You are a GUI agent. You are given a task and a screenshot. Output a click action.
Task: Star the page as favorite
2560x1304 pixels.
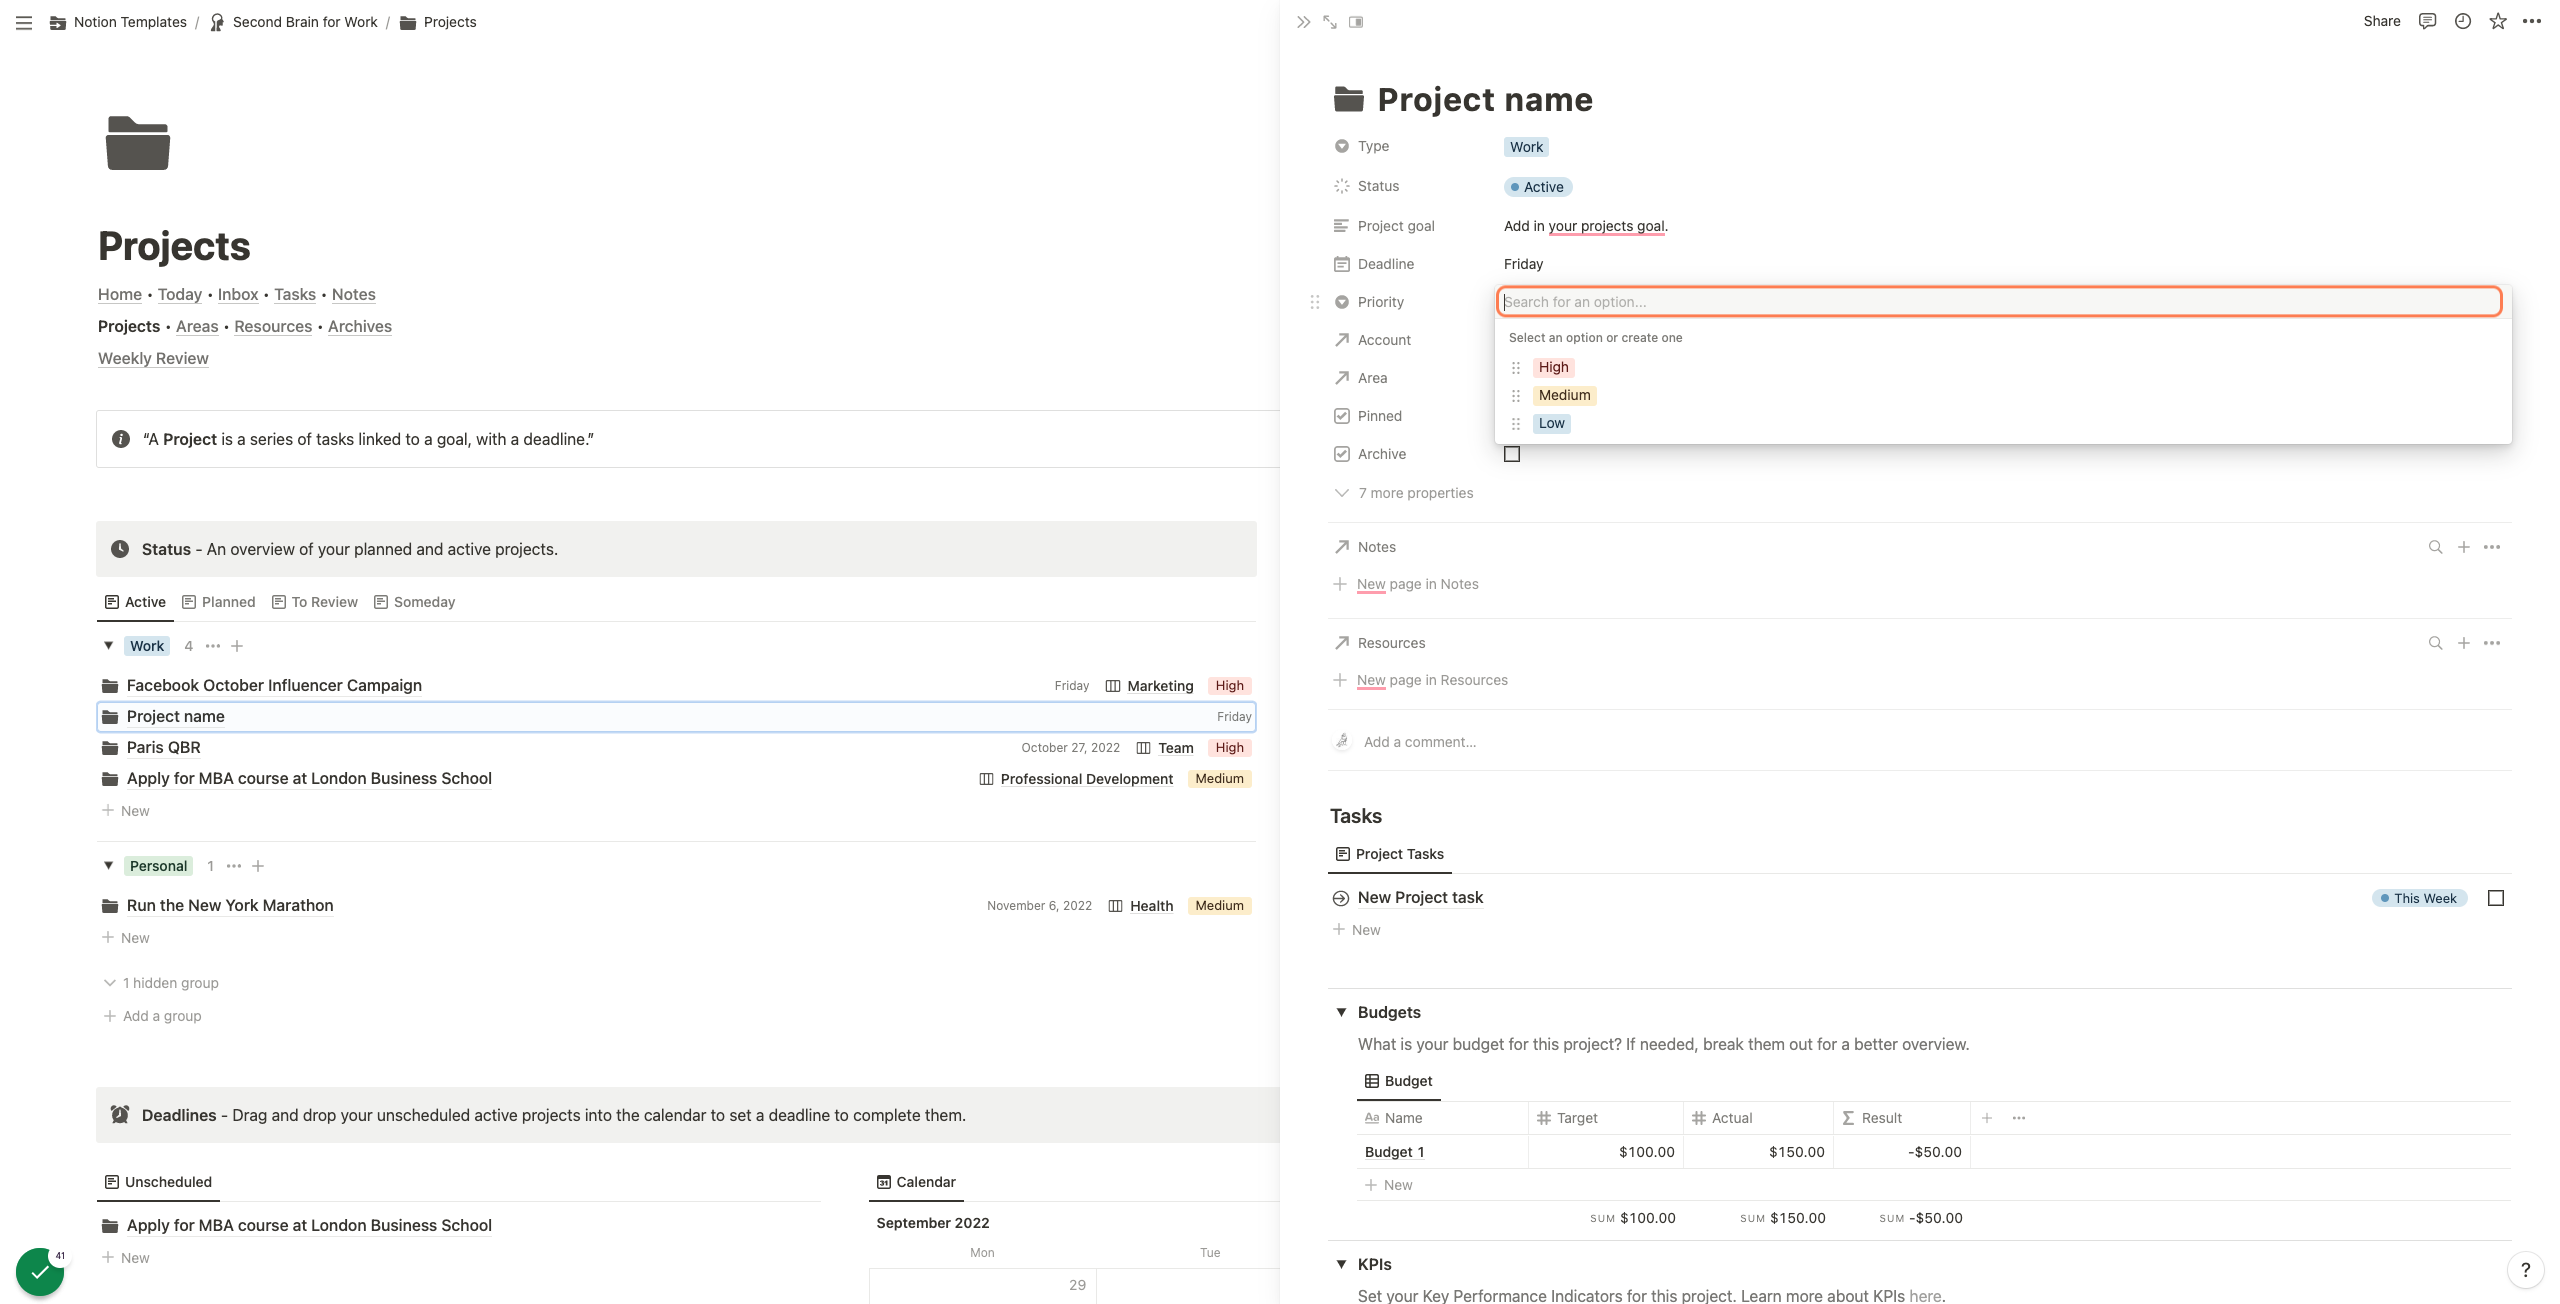2498,21
